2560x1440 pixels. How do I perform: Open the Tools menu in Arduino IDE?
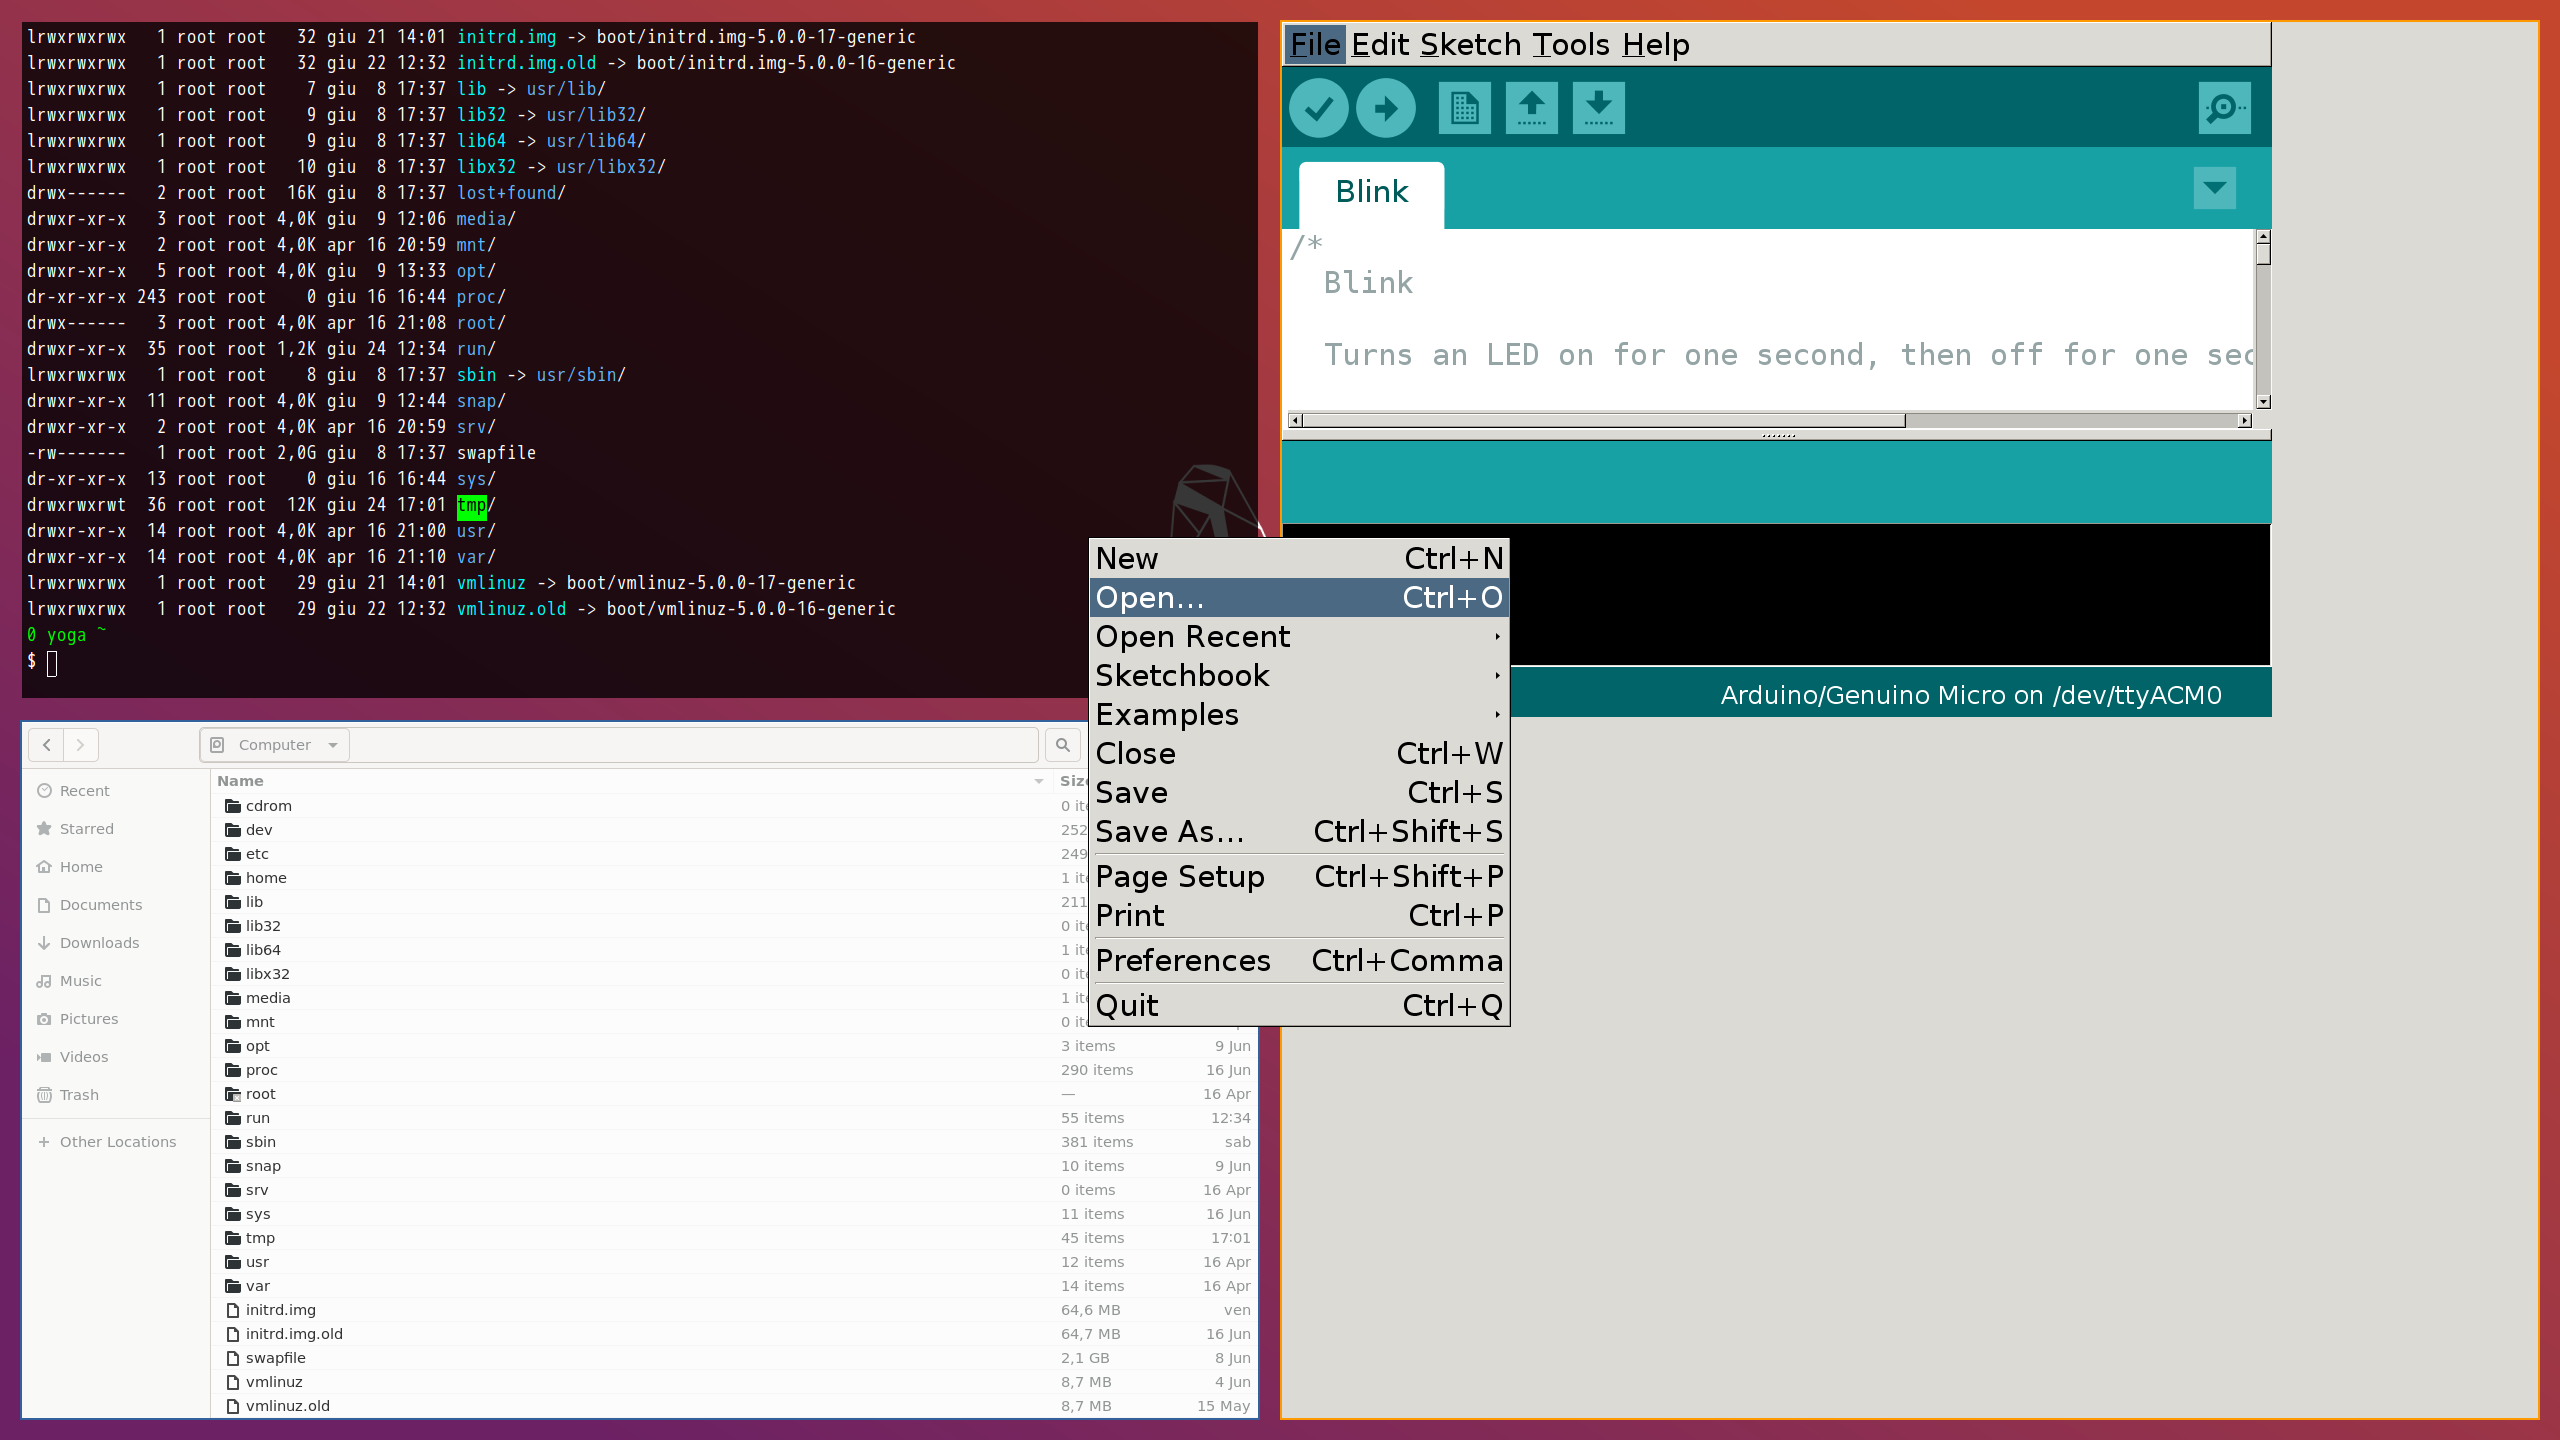tap(1571, 45)
